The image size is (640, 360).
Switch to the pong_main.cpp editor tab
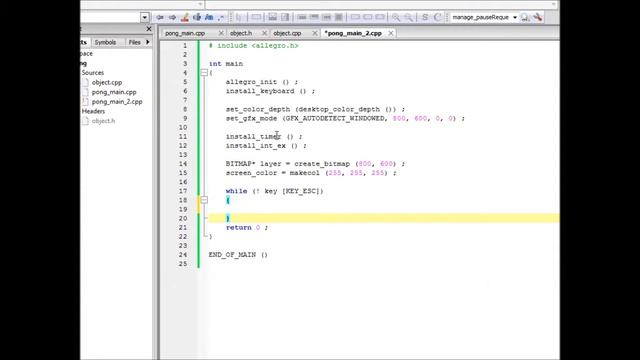click(x=185, y=33)
